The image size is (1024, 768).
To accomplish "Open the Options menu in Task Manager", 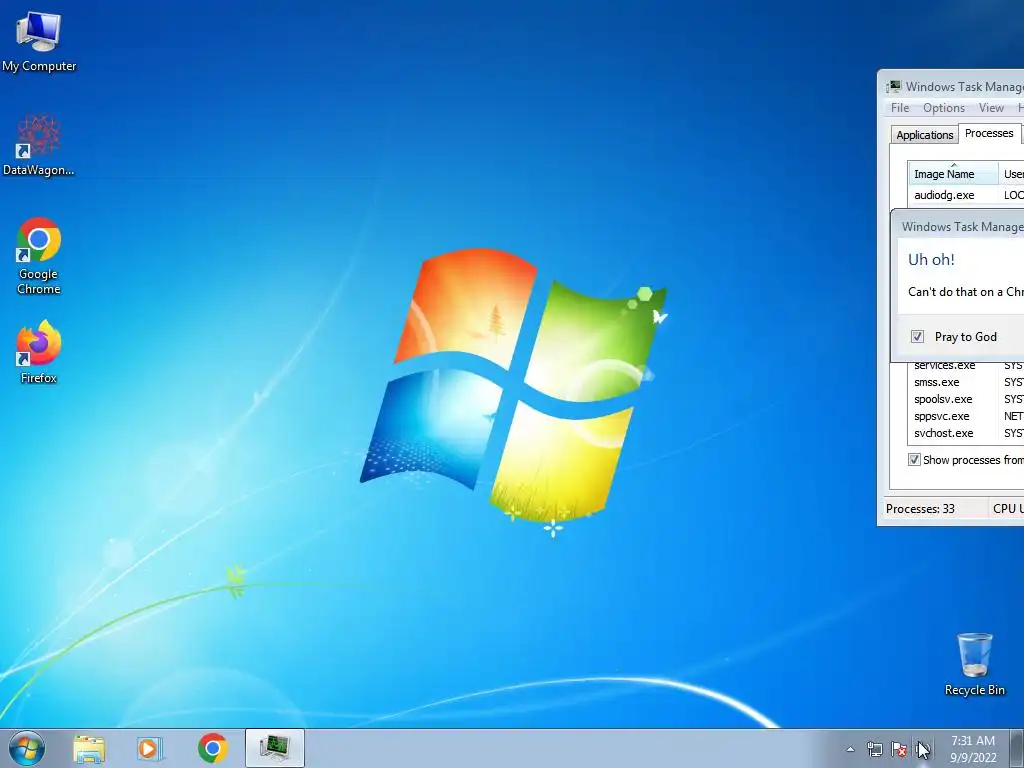I will pos(944,108).
